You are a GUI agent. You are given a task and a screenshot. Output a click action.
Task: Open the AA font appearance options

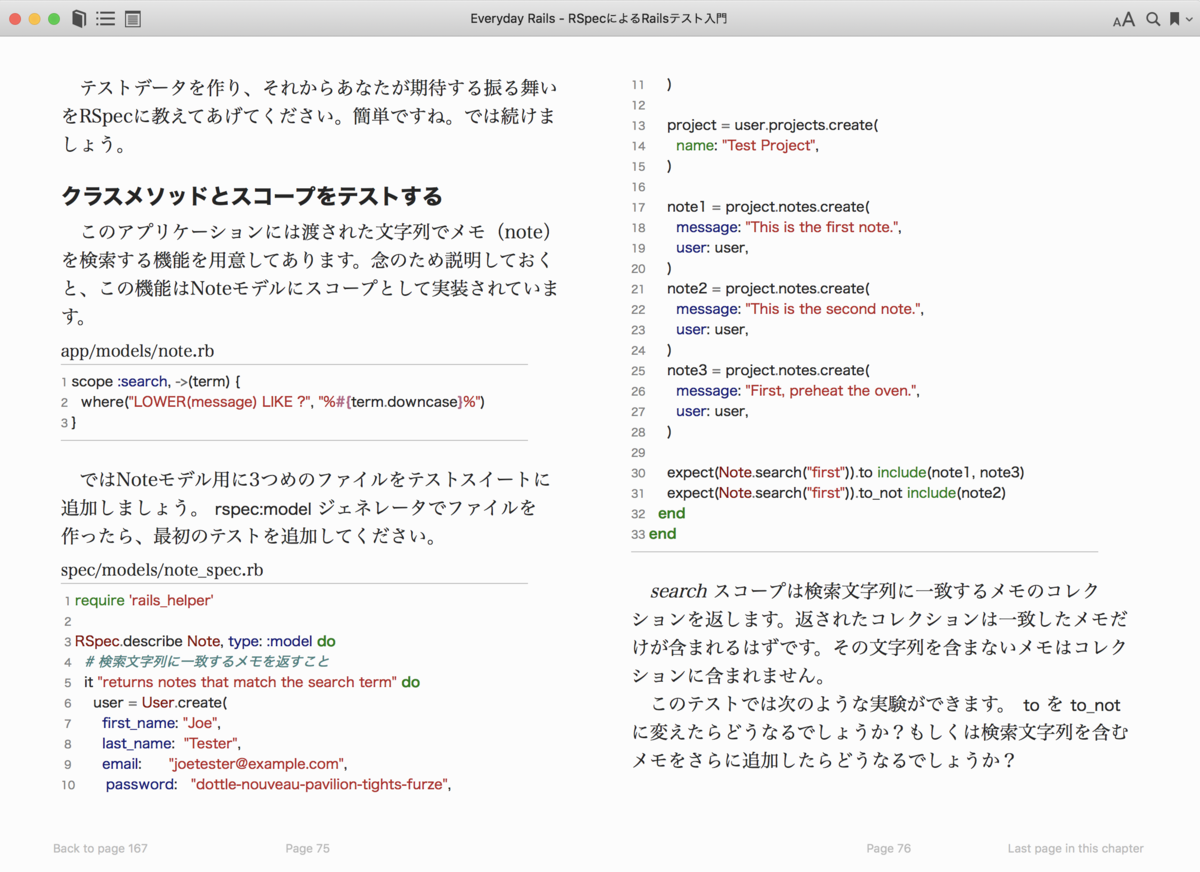[x=1124, y=19]
